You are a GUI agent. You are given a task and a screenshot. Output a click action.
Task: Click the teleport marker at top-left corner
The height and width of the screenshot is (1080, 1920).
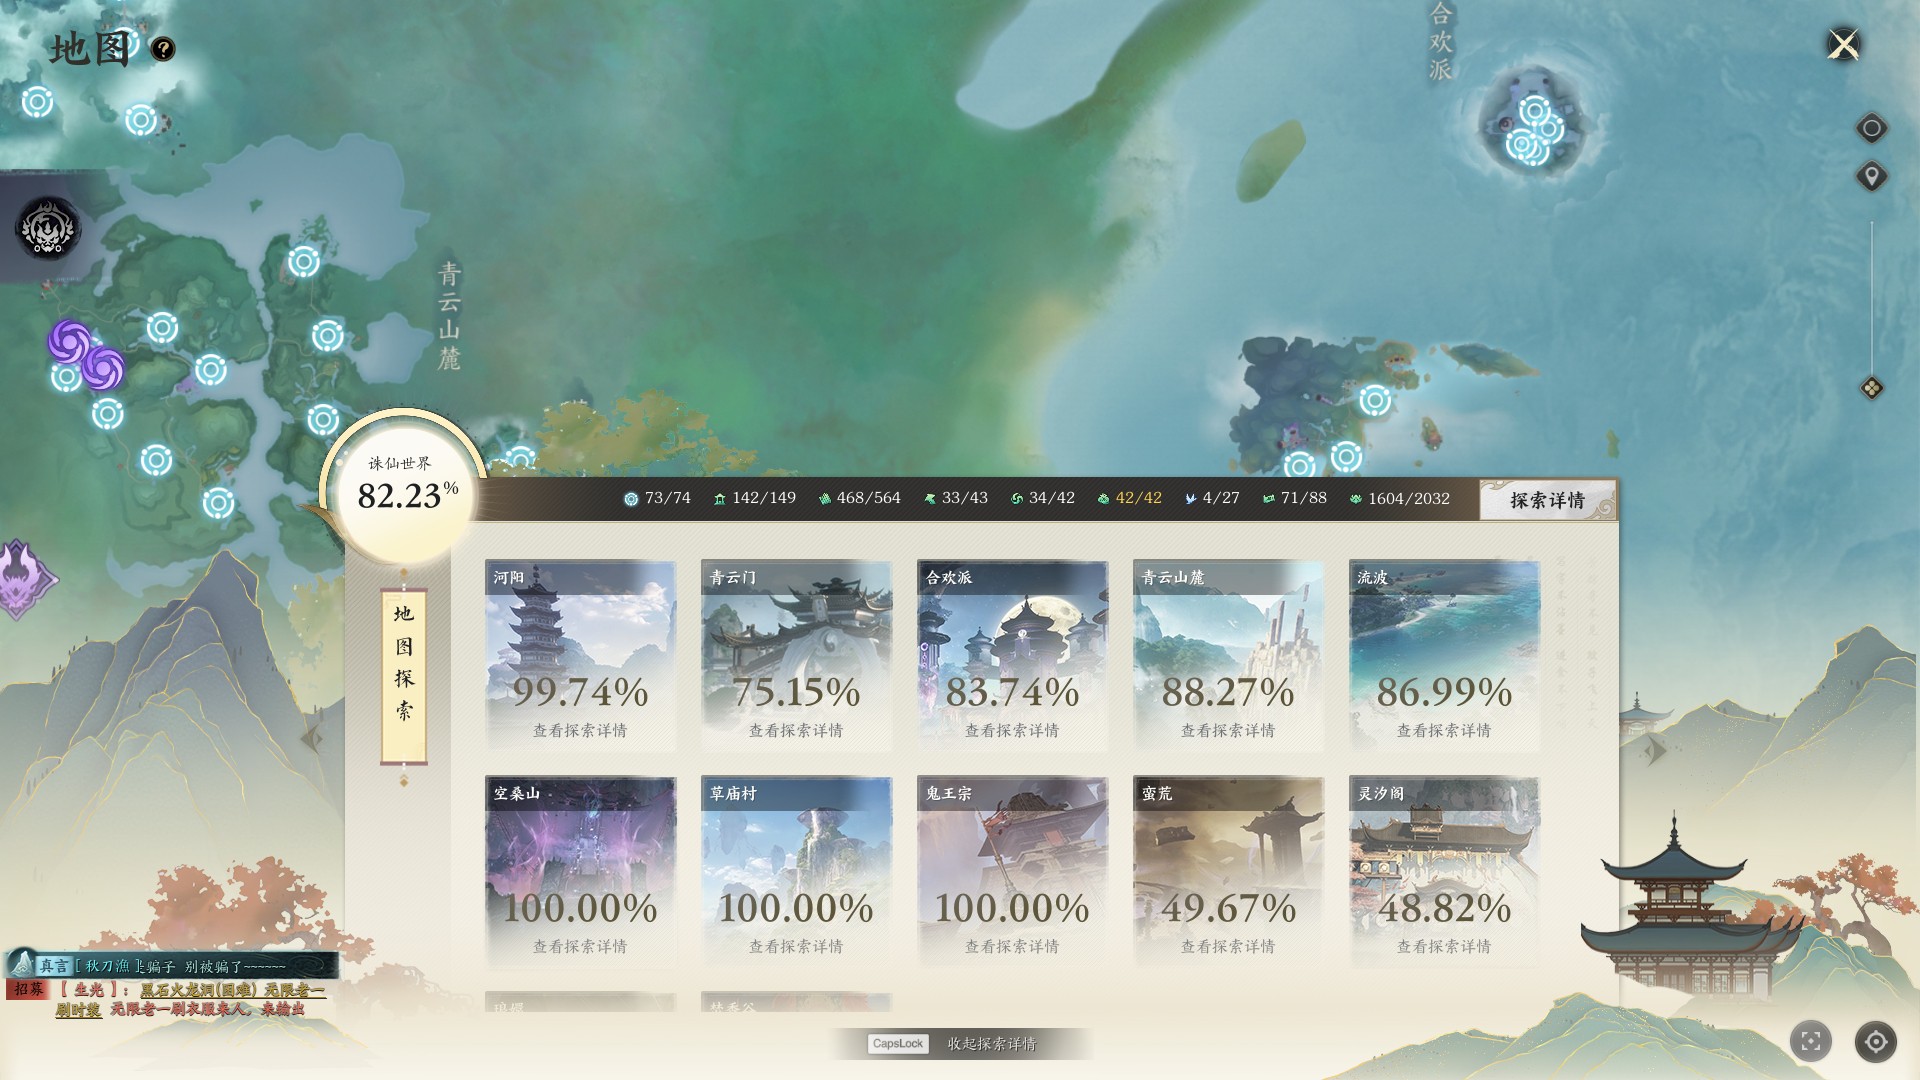(x=38, y=102)
